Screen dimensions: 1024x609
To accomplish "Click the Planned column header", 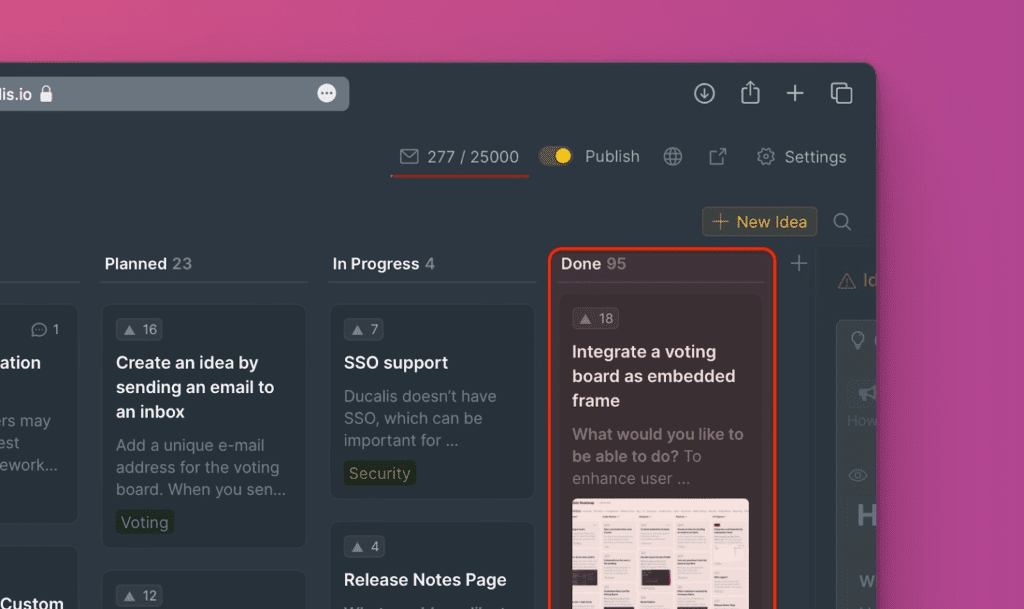I will [147, 264].
